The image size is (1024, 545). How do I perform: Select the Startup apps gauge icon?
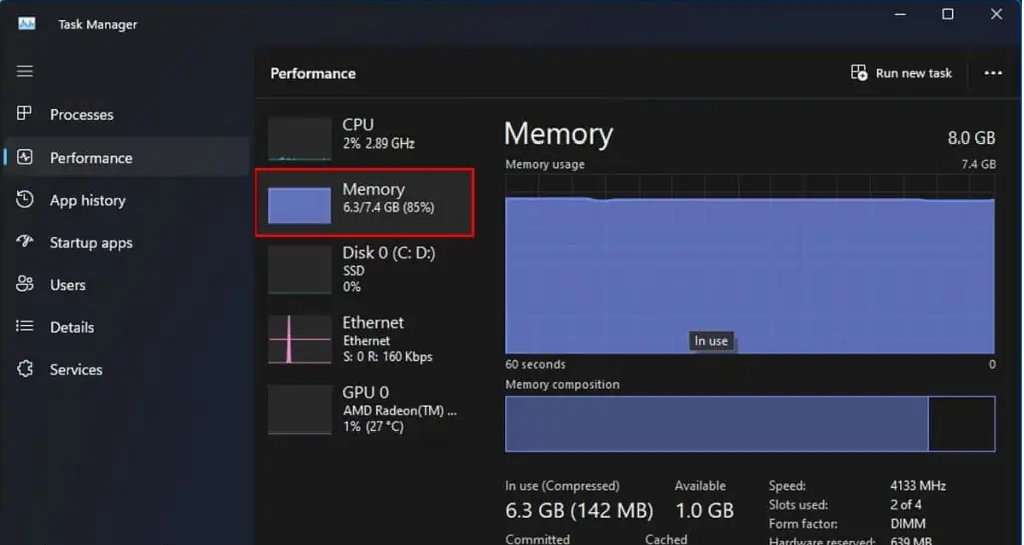25,242
